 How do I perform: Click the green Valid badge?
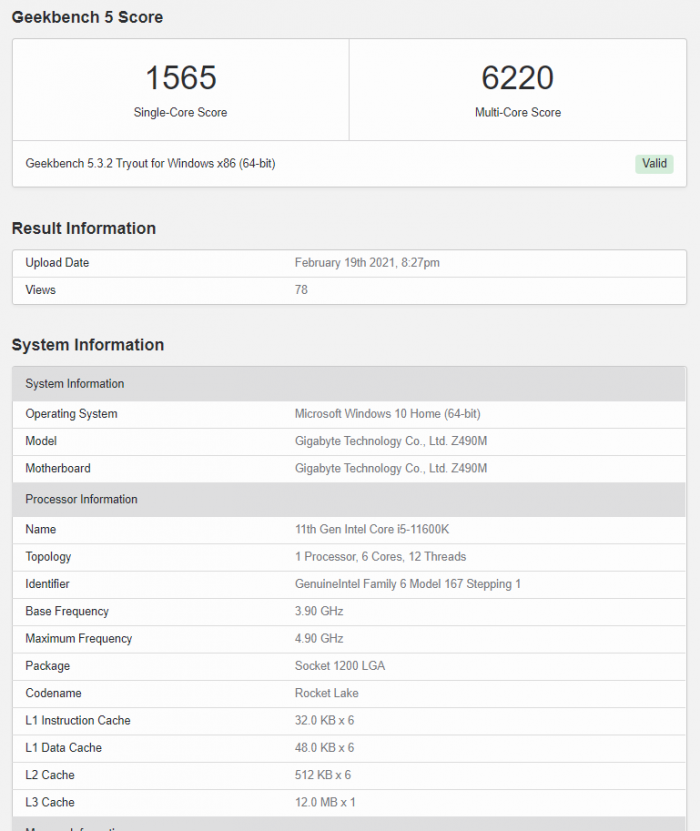point(654,164)
